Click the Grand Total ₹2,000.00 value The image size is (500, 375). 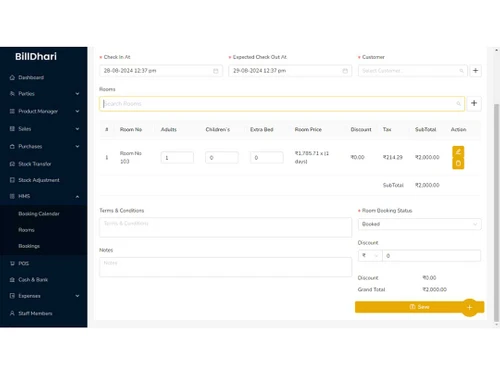point(435,289)
